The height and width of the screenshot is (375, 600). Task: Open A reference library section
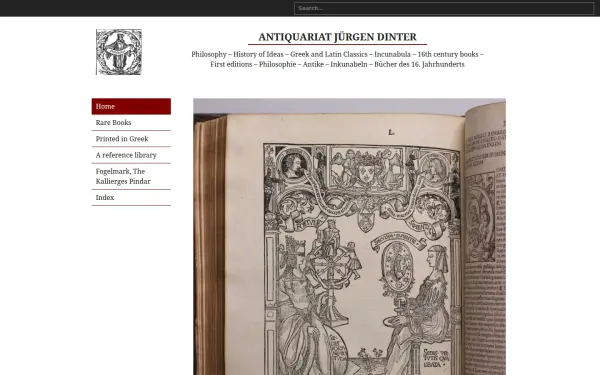click(131, 155)
